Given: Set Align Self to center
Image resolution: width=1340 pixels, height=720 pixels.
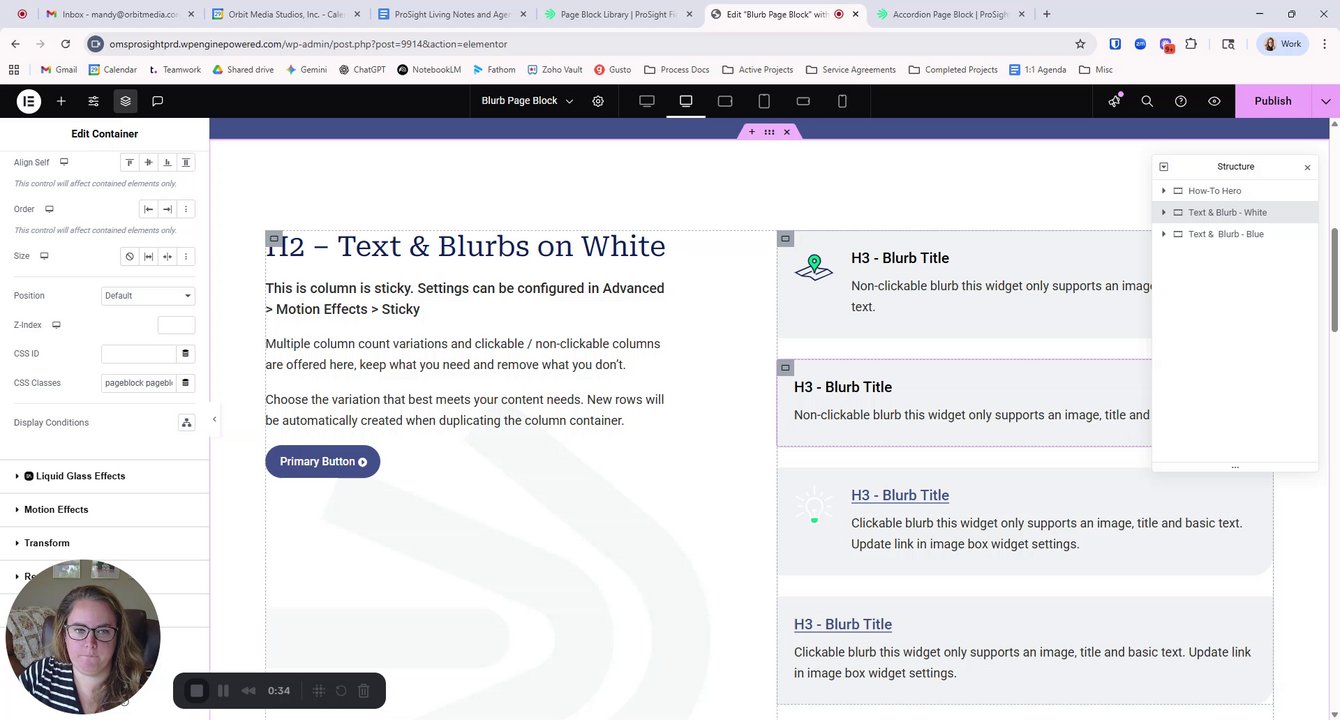Looking at the screenshot, I should pyautogui.click(x=148, y=162).
